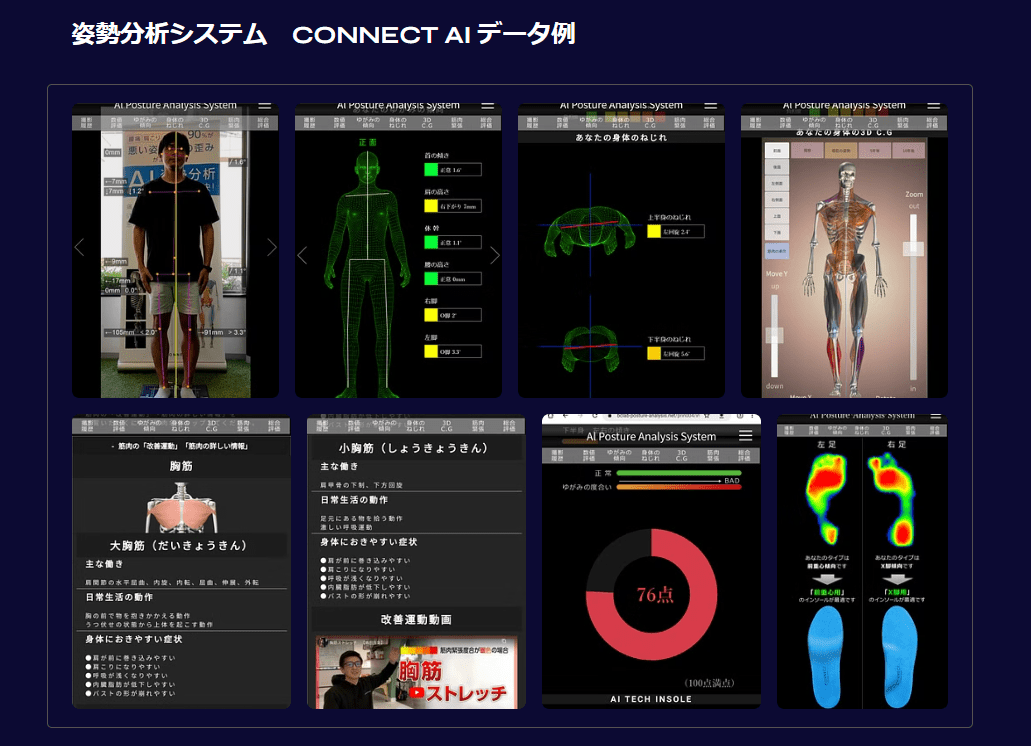This screenshot has width=1031, height=746.
Task: Click lower body twist wireframe model
Action: click(x=590, y=348)
